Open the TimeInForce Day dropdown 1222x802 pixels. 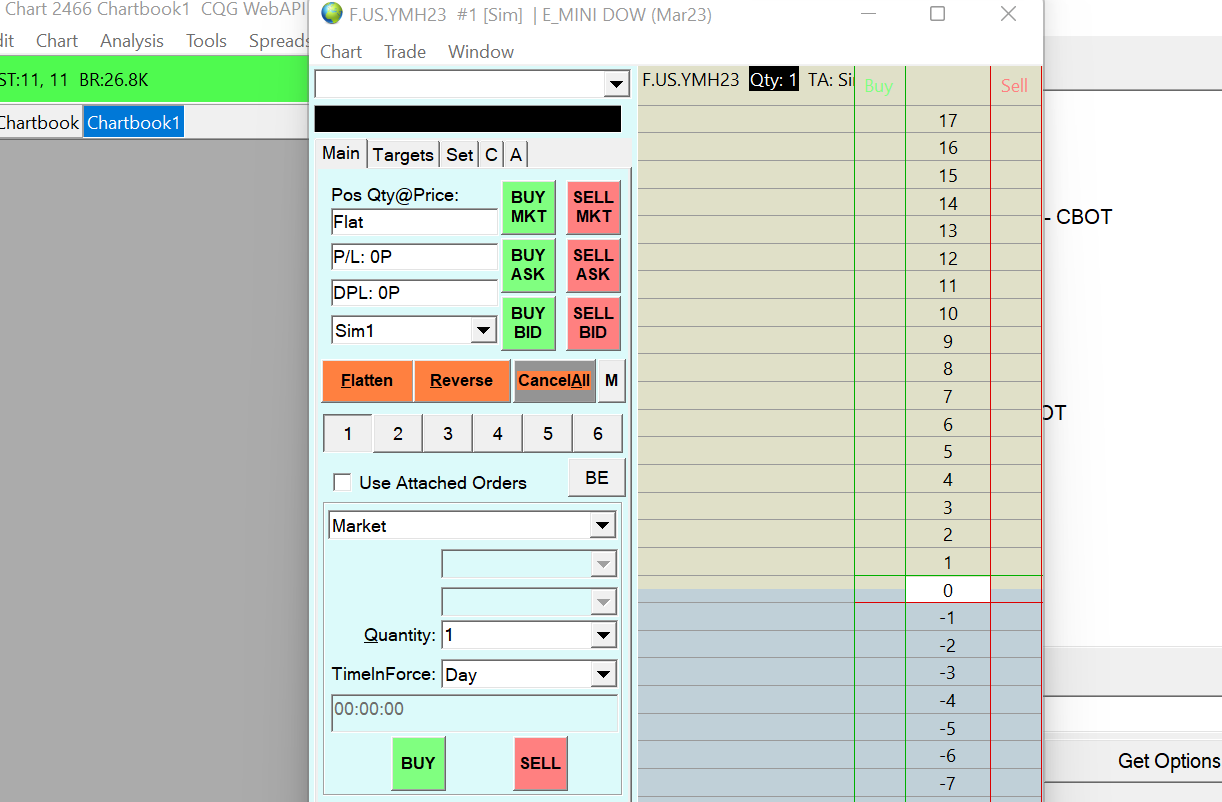(603, 675)
